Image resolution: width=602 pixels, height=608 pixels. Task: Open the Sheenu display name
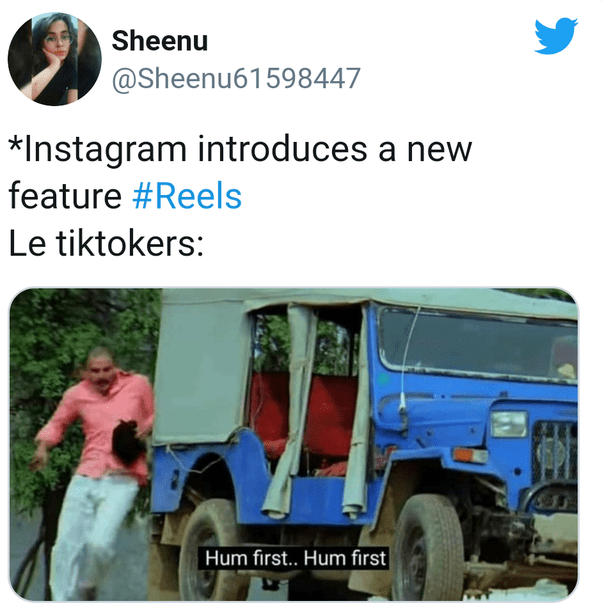(x=160, y=41)
